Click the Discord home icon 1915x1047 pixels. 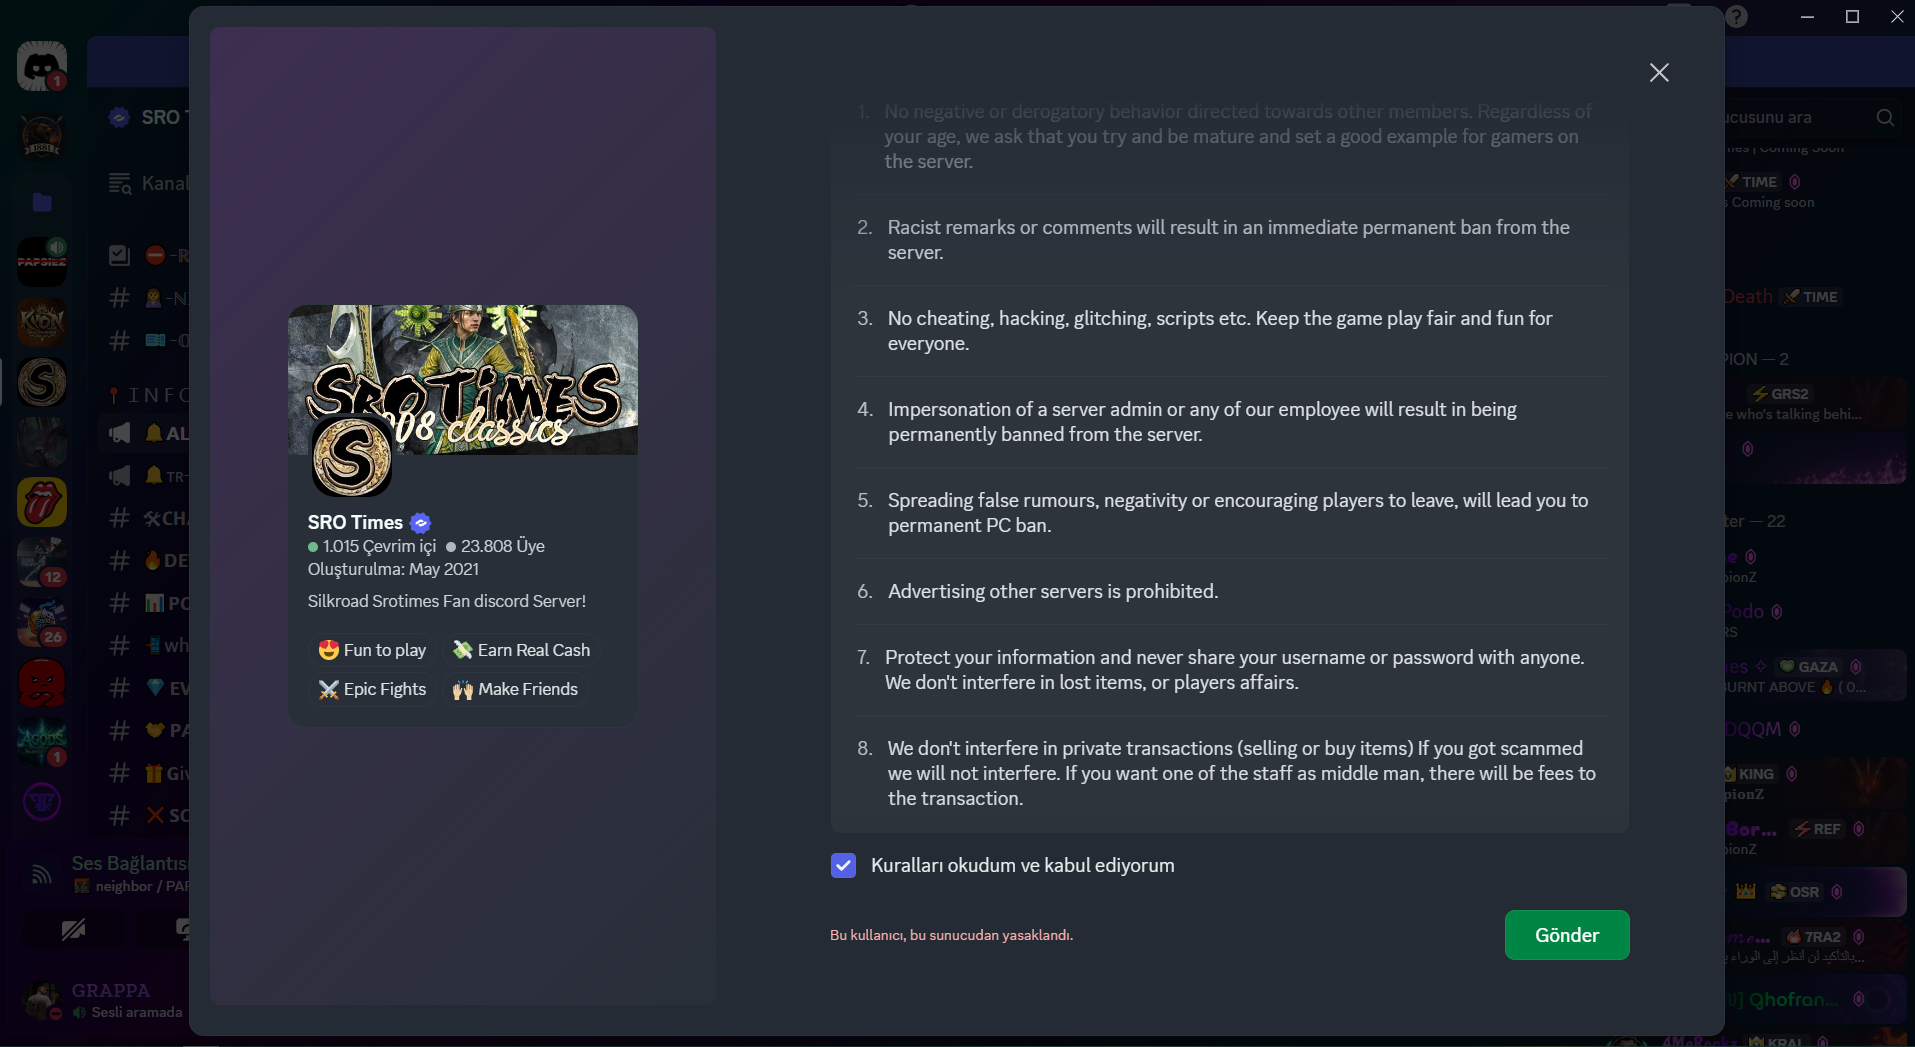point(41,66)
